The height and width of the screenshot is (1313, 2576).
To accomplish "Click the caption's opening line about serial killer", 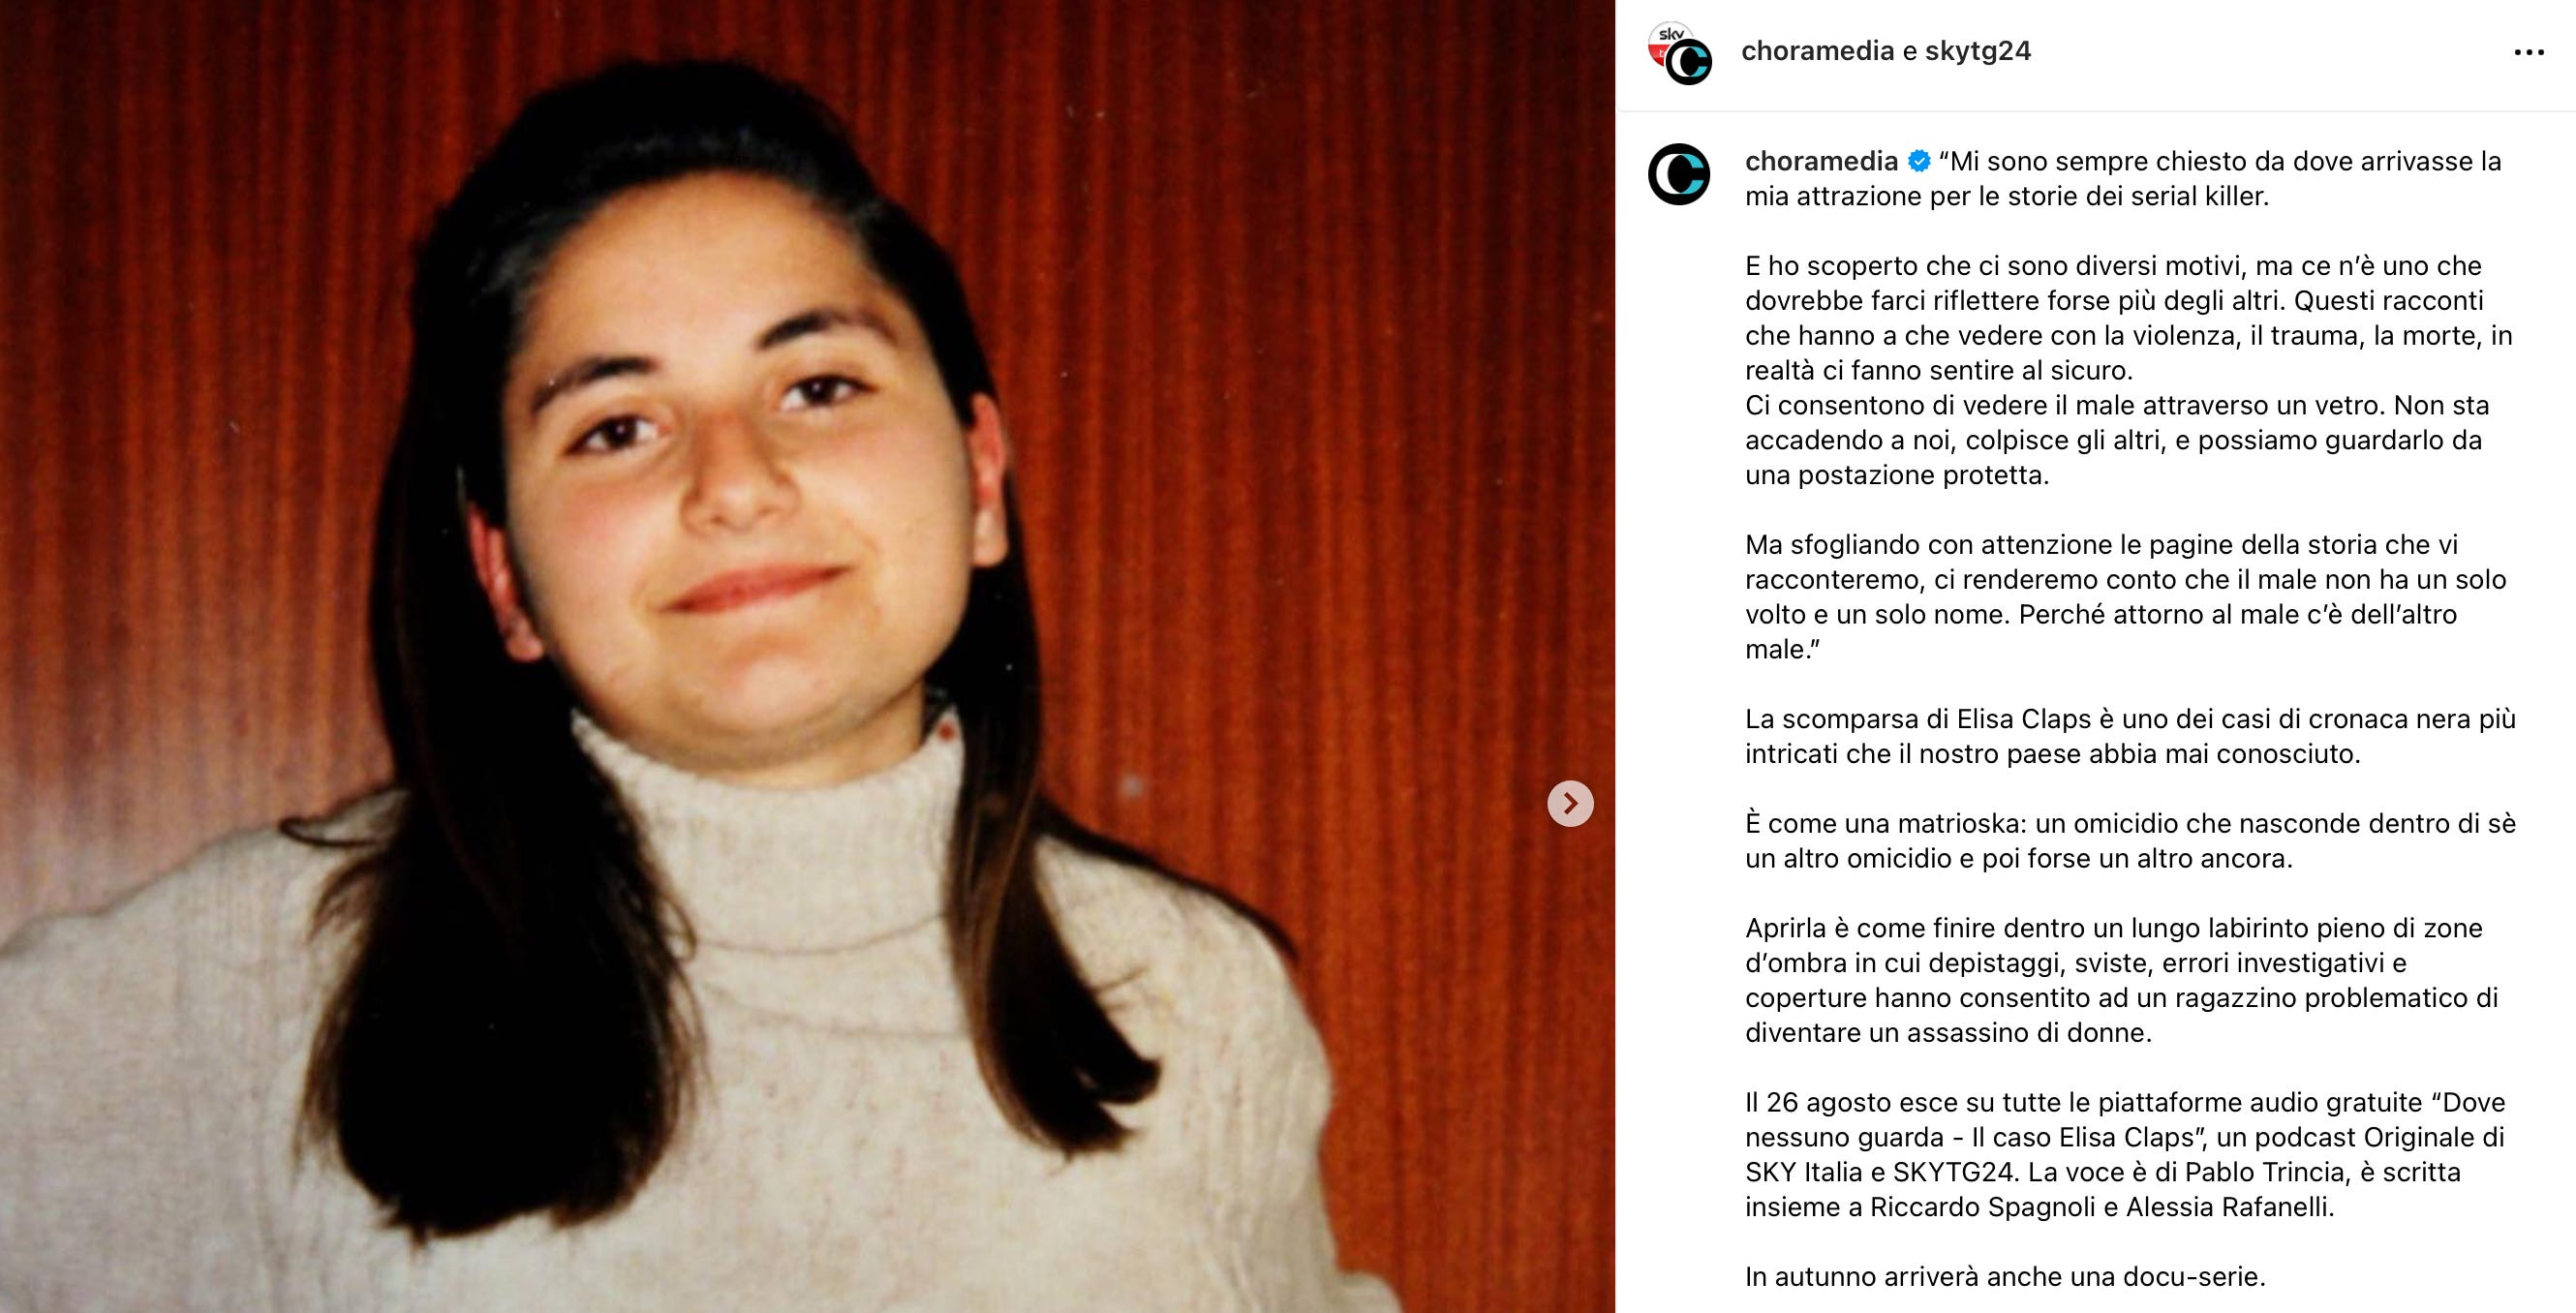I will pos(2123,179).
